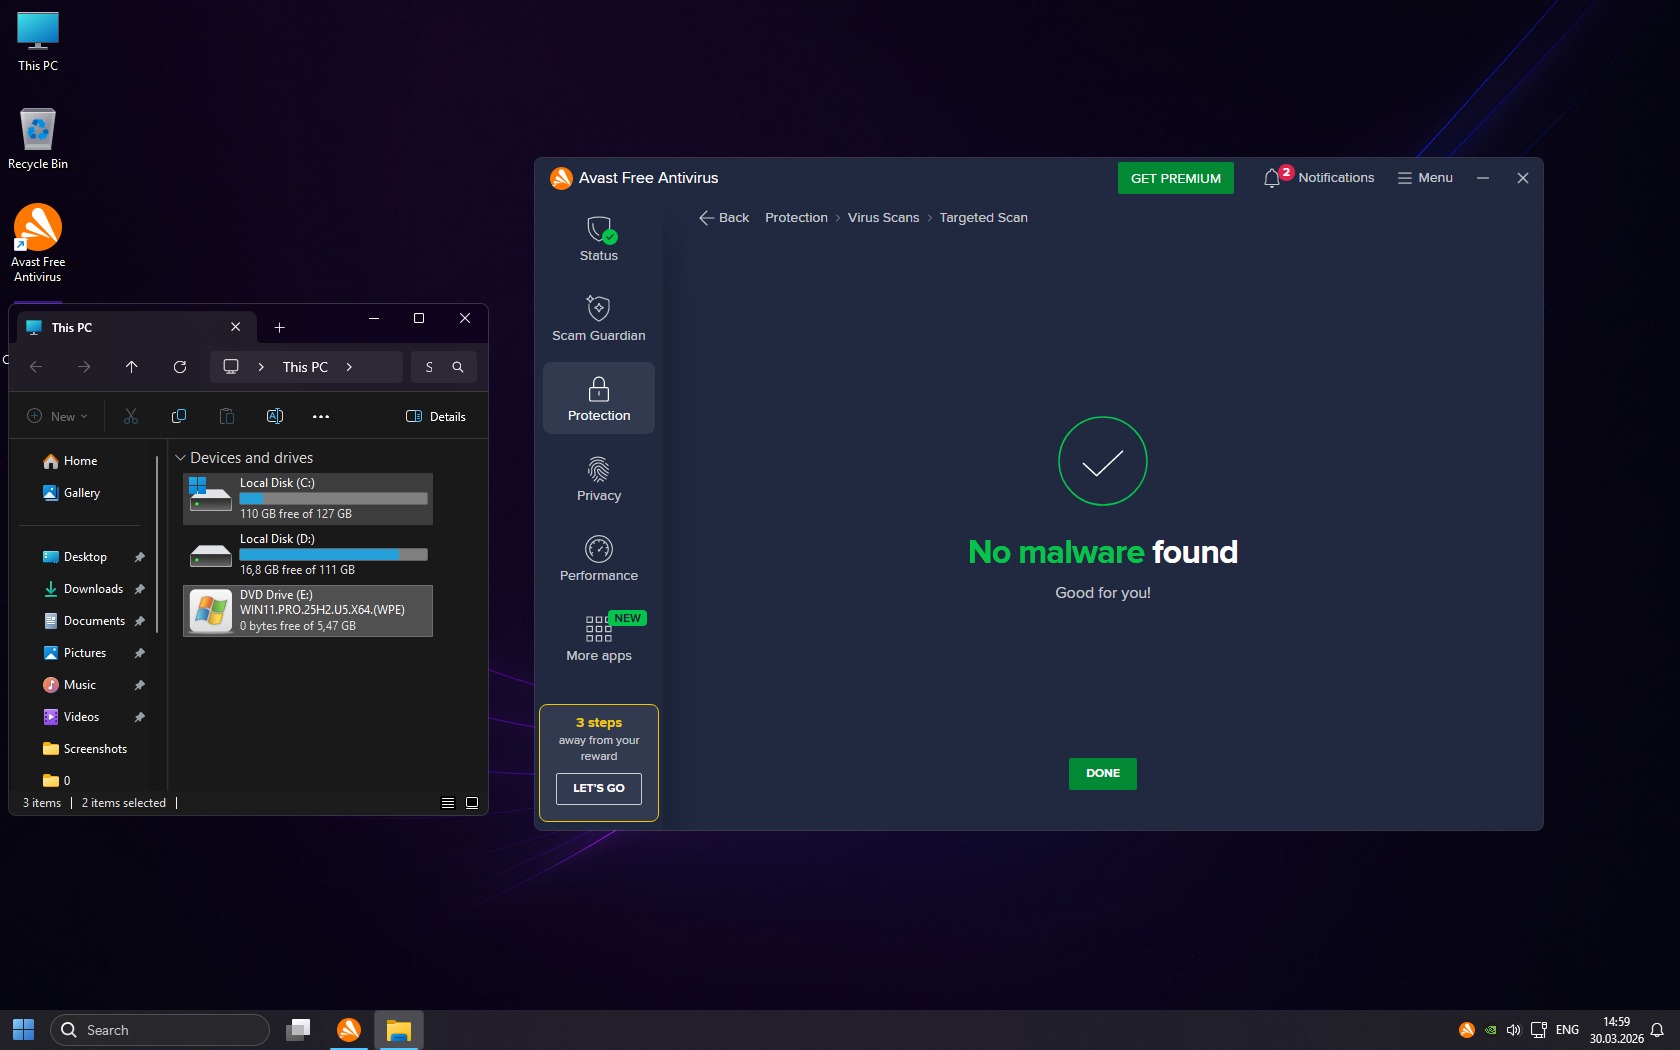Click the green DONE button

pyautogui.click(x=1102, y=773)
